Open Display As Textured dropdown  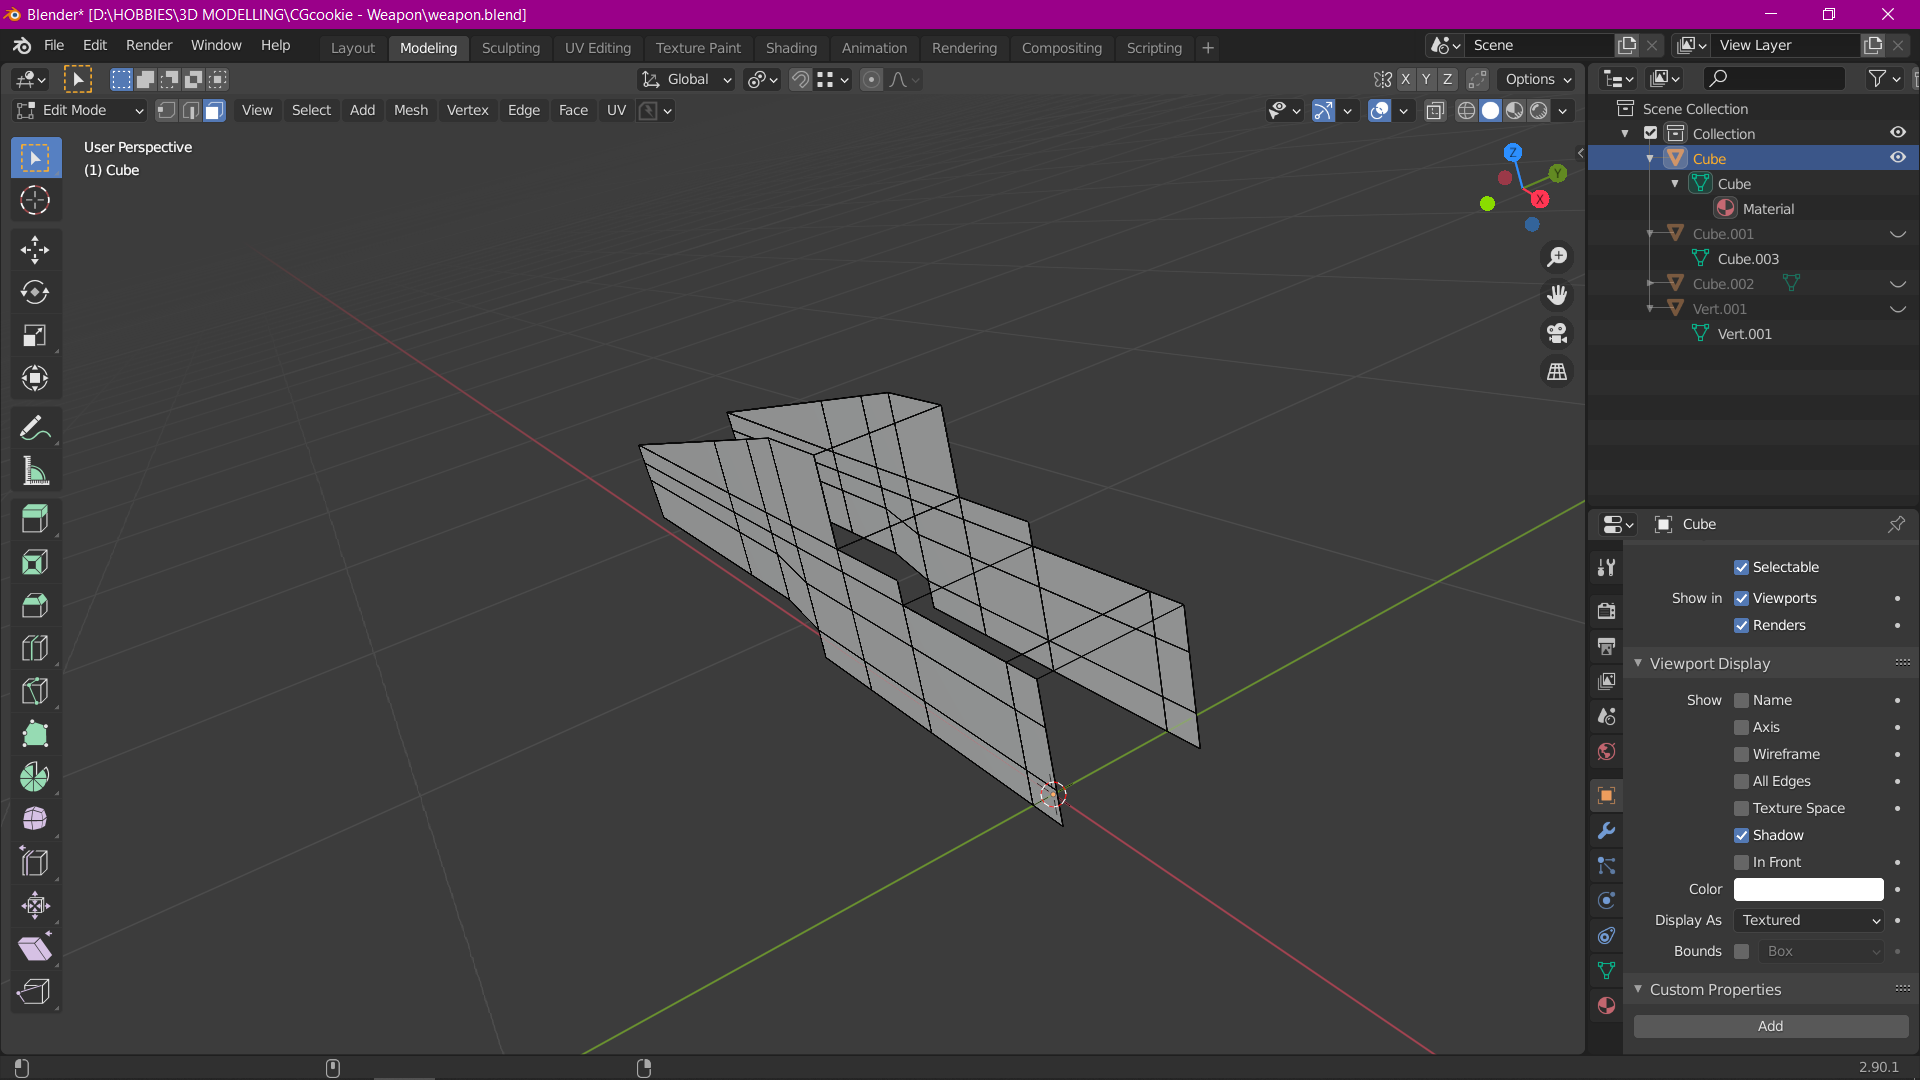pos(1809,921)
